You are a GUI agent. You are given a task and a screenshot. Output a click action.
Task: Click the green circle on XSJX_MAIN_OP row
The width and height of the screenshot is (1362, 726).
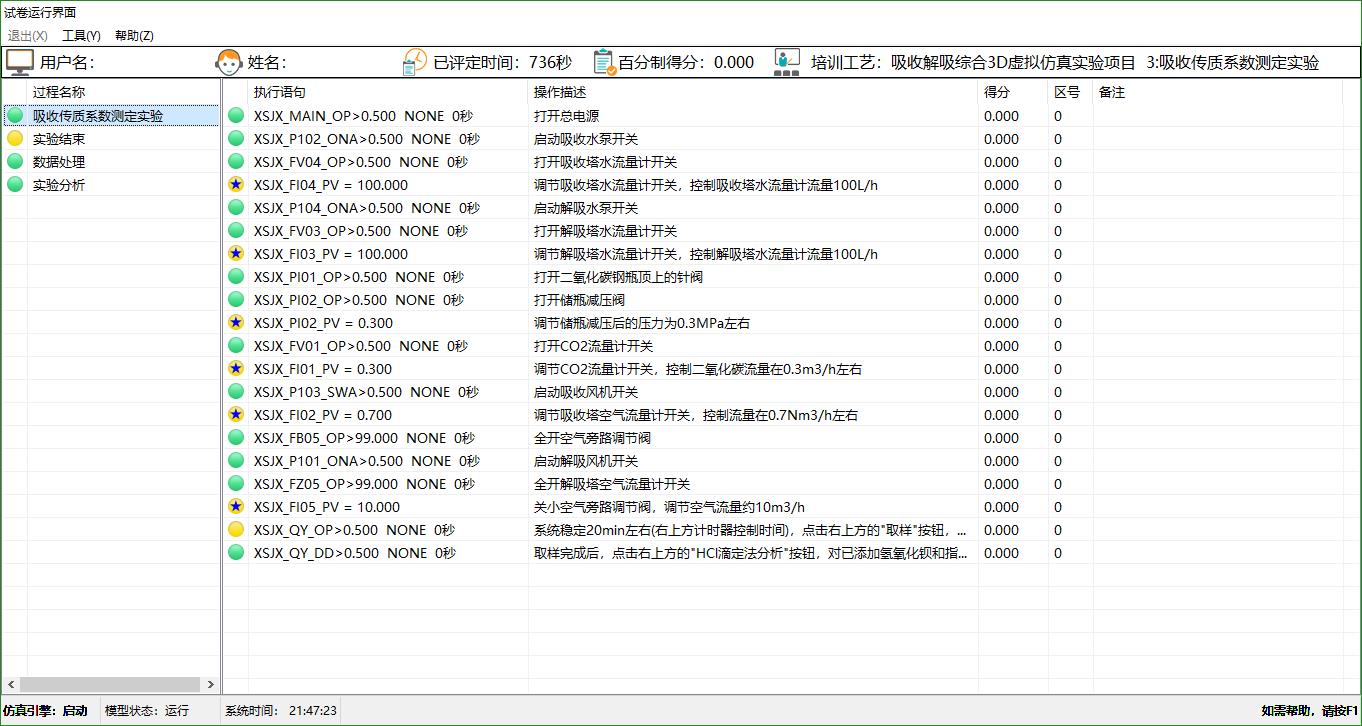236,115
